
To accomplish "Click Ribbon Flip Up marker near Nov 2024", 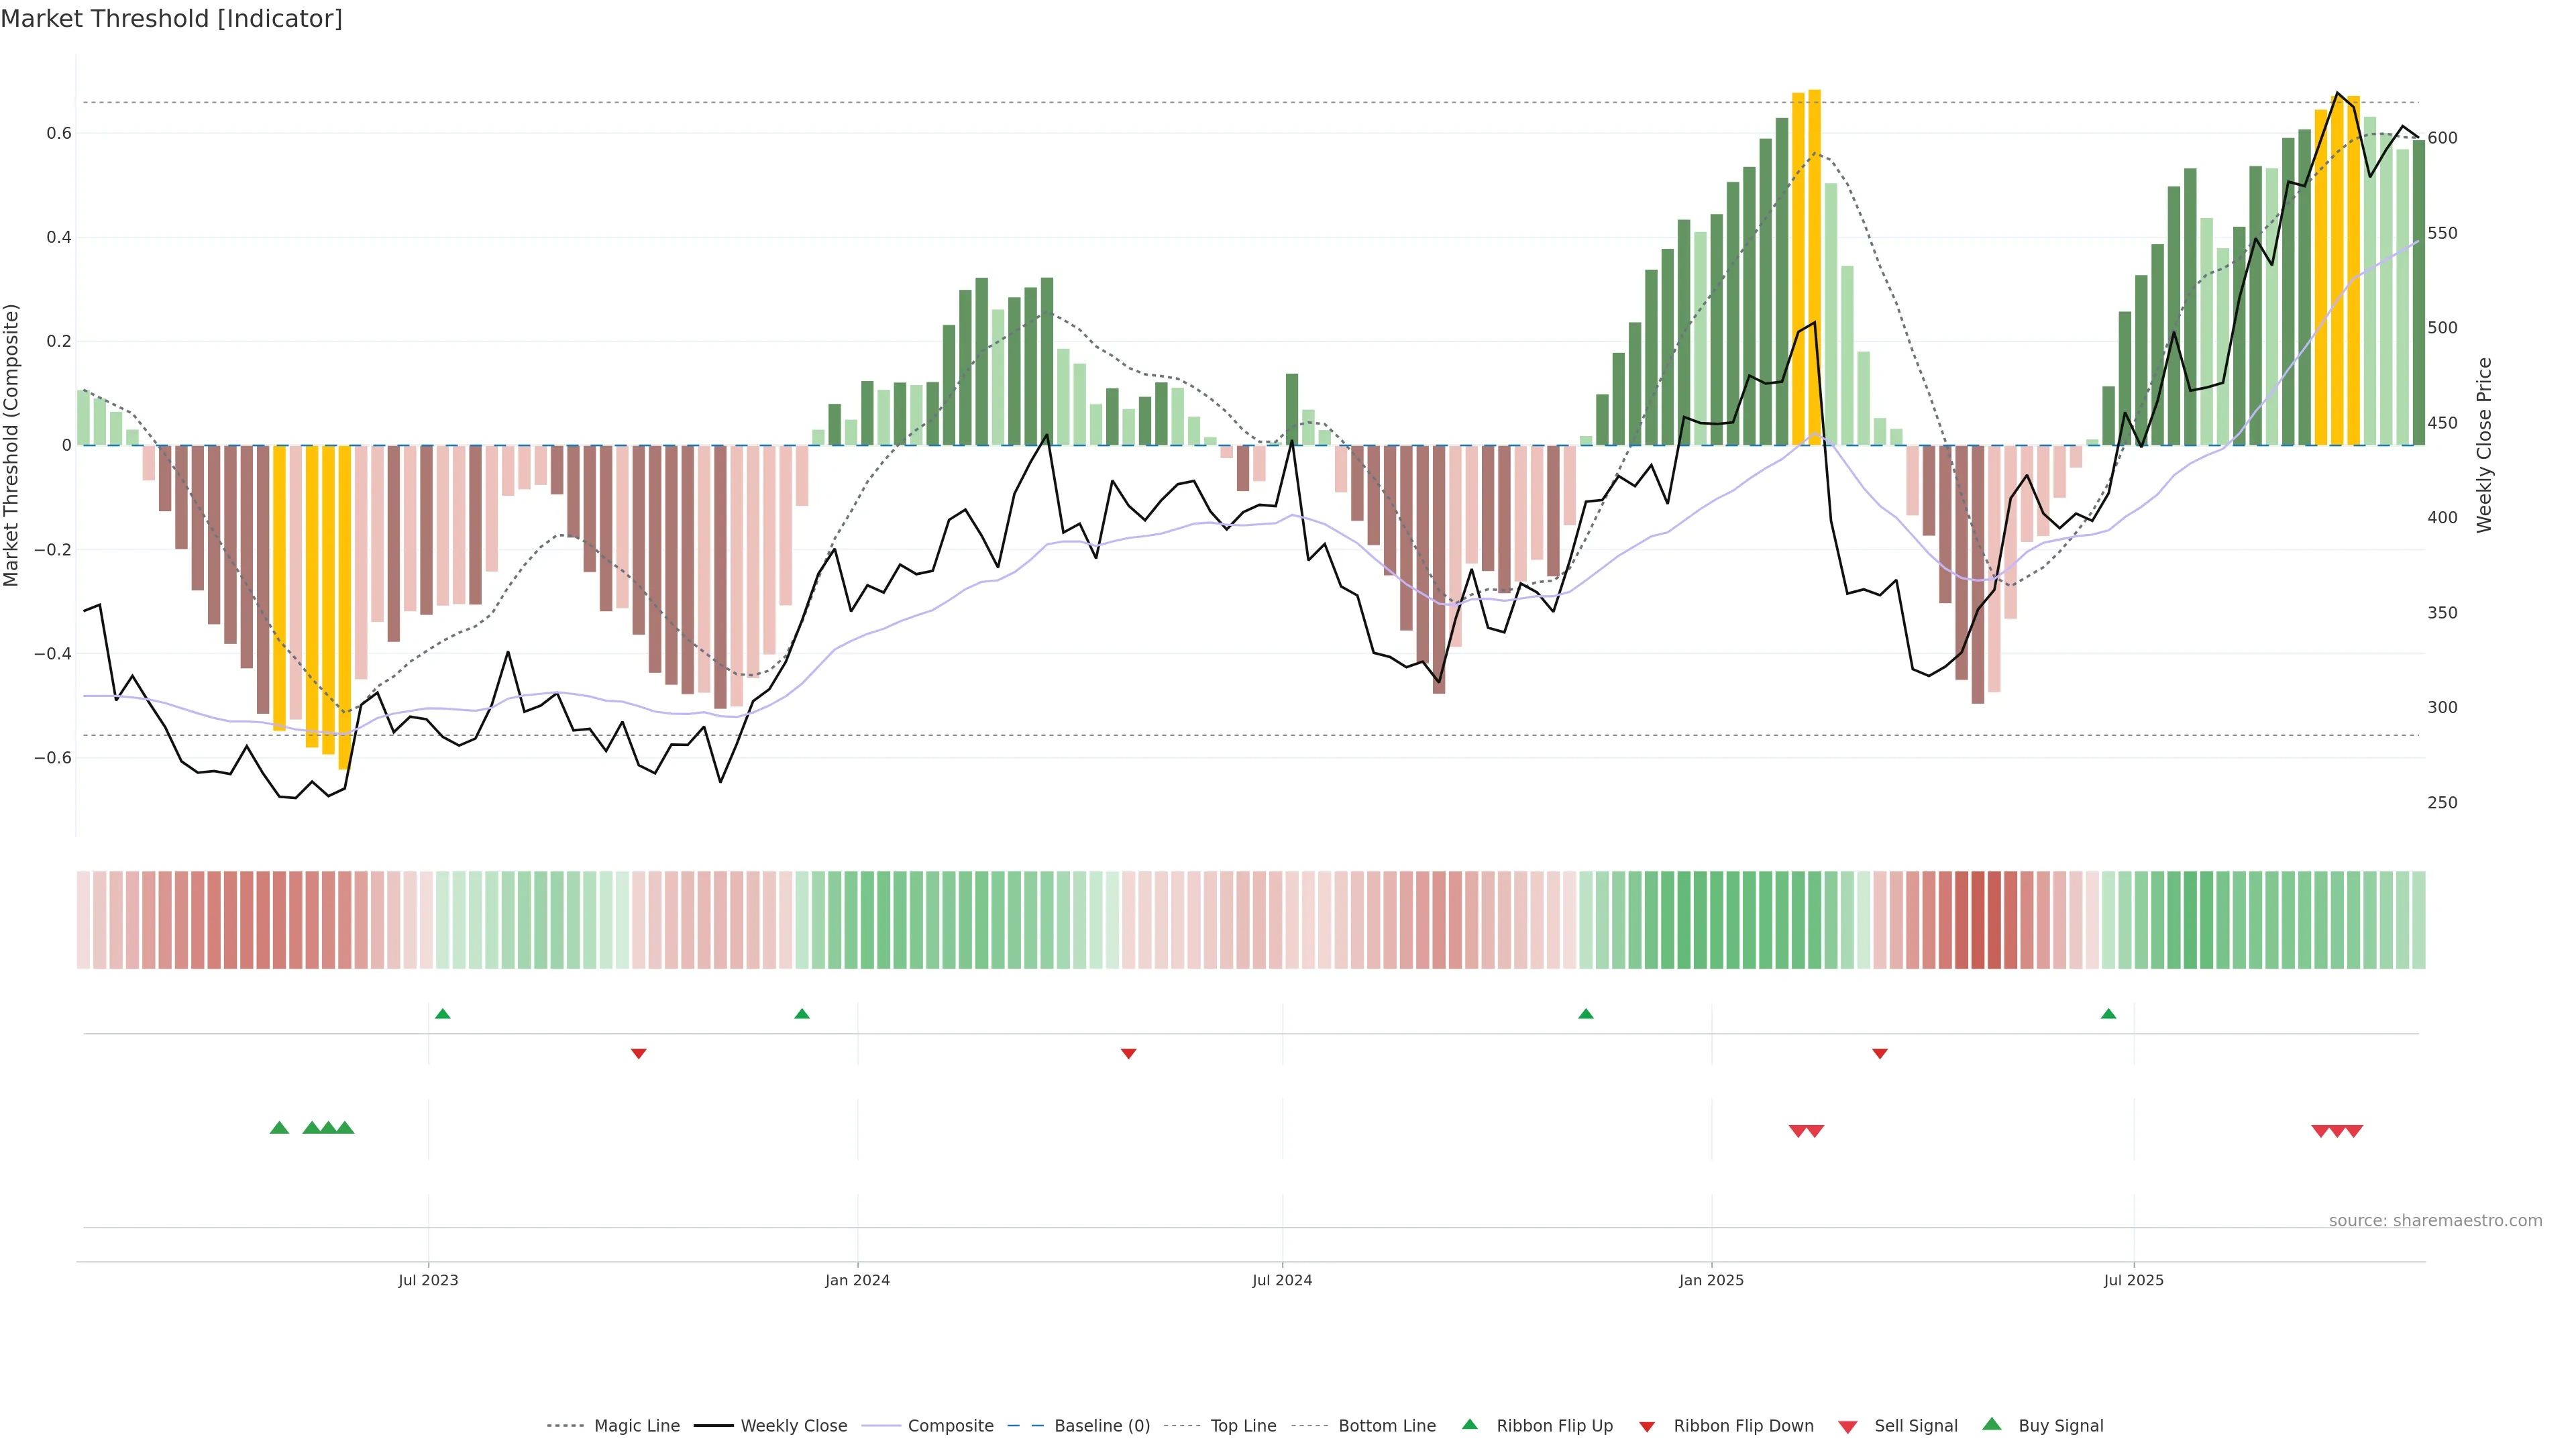I will 1586,1014.
